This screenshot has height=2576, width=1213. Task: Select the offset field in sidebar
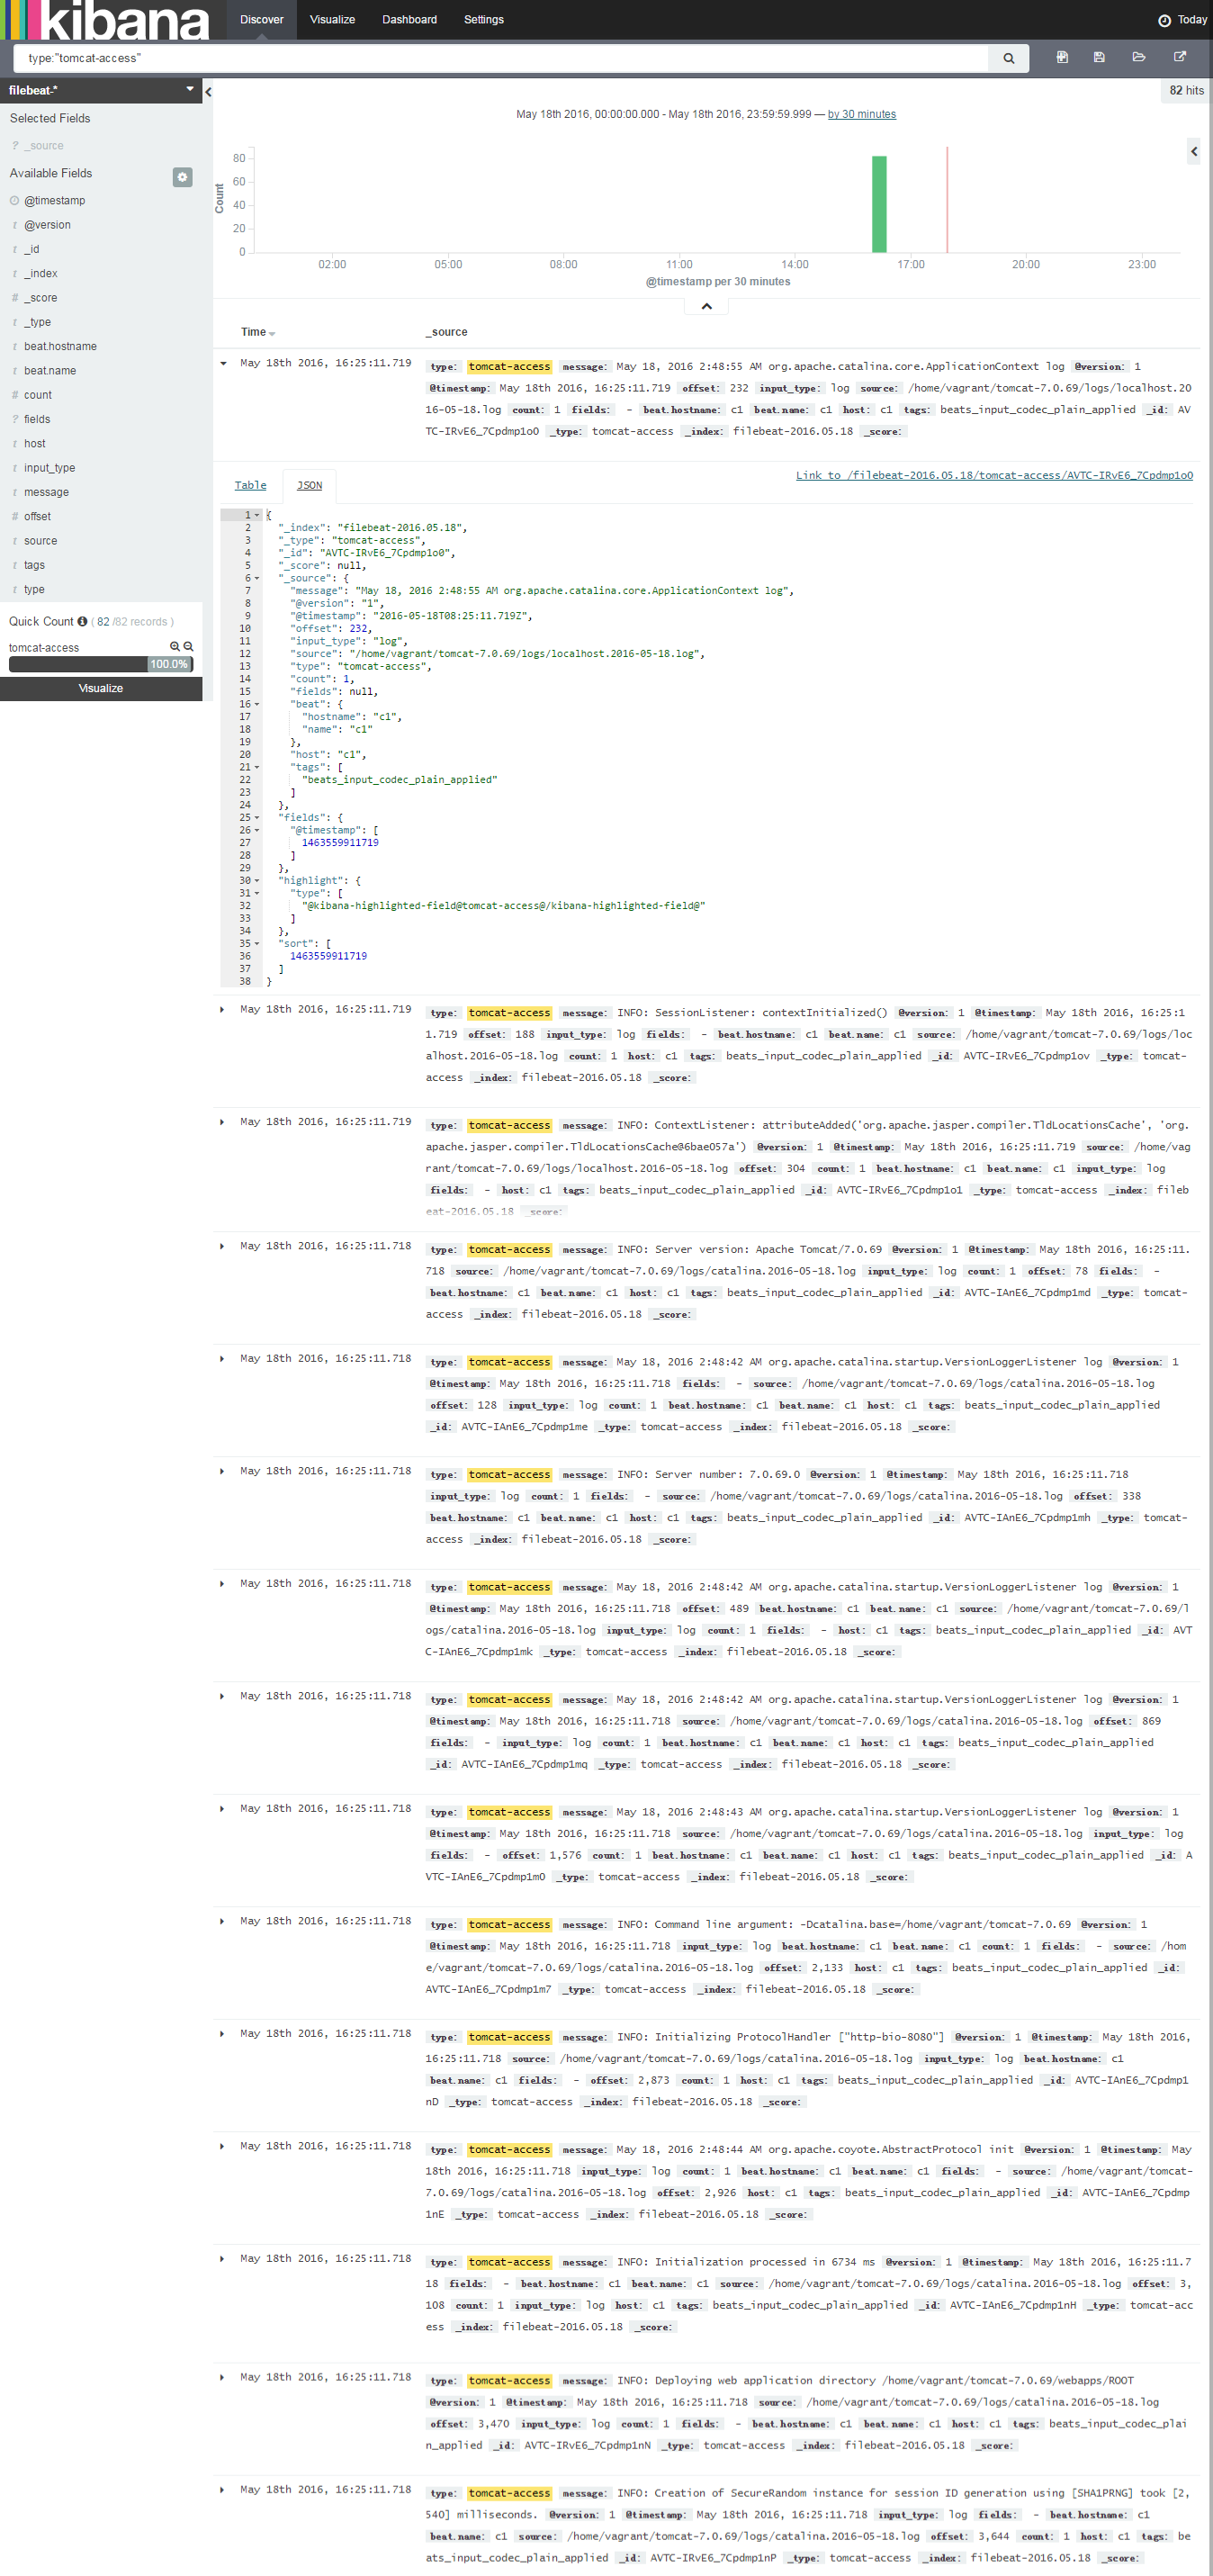pos(37,517)
